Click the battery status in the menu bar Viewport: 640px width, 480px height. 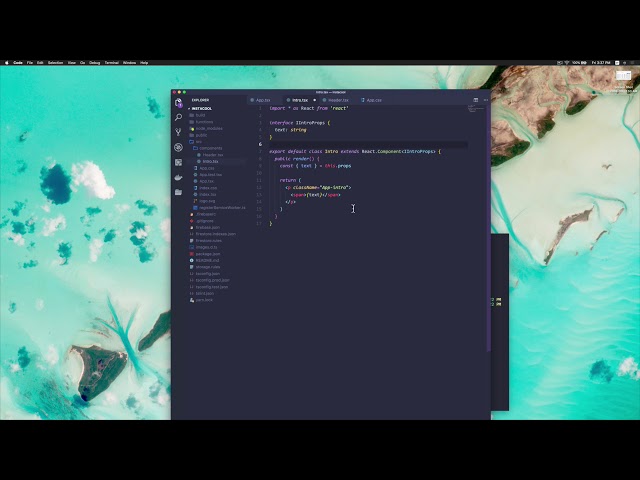(580, 63)
